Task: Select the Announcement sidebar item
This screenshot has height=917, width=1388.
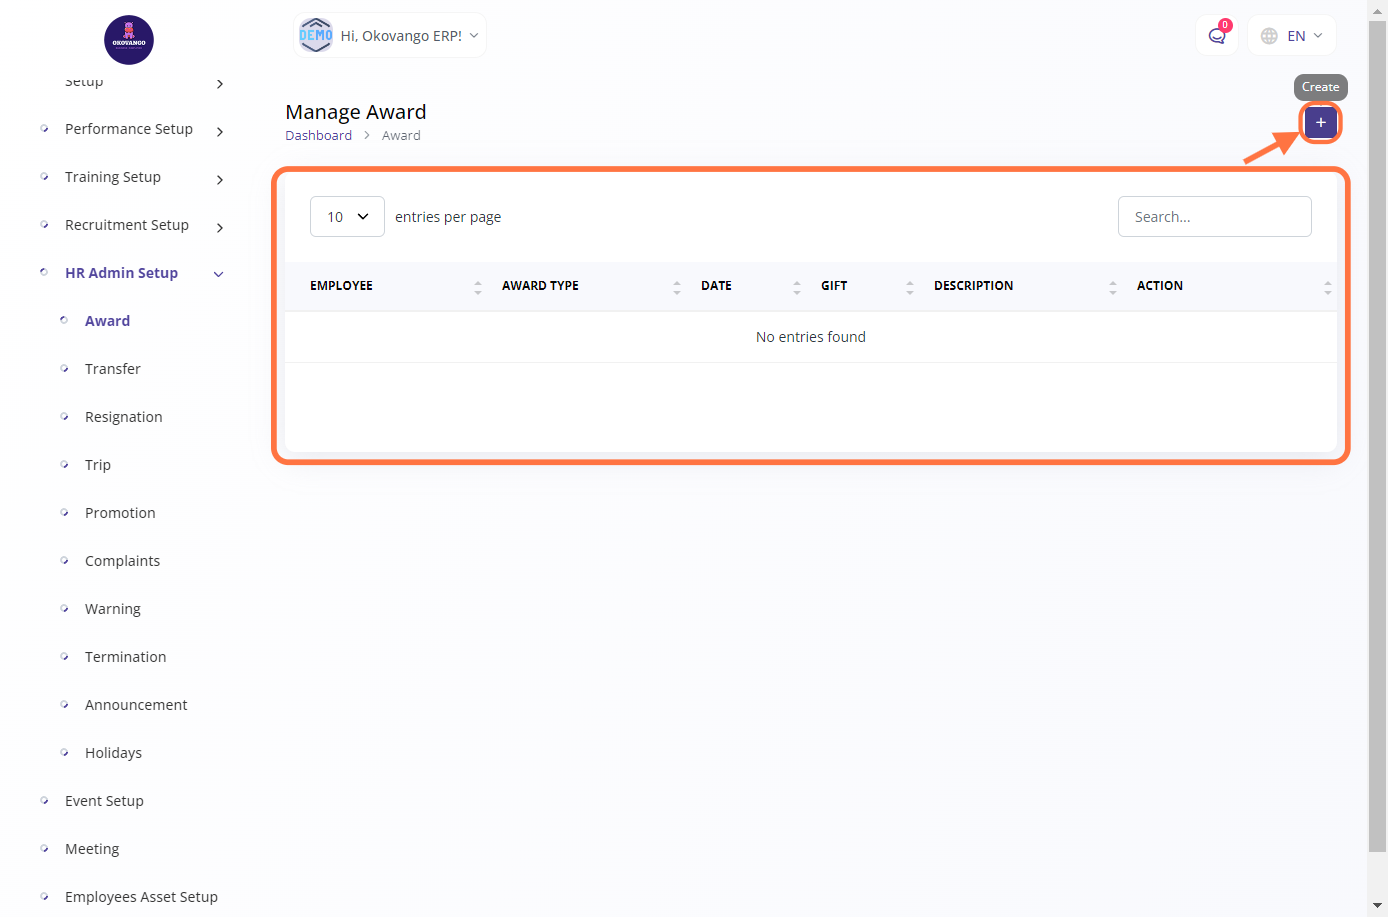Action: 136,705
